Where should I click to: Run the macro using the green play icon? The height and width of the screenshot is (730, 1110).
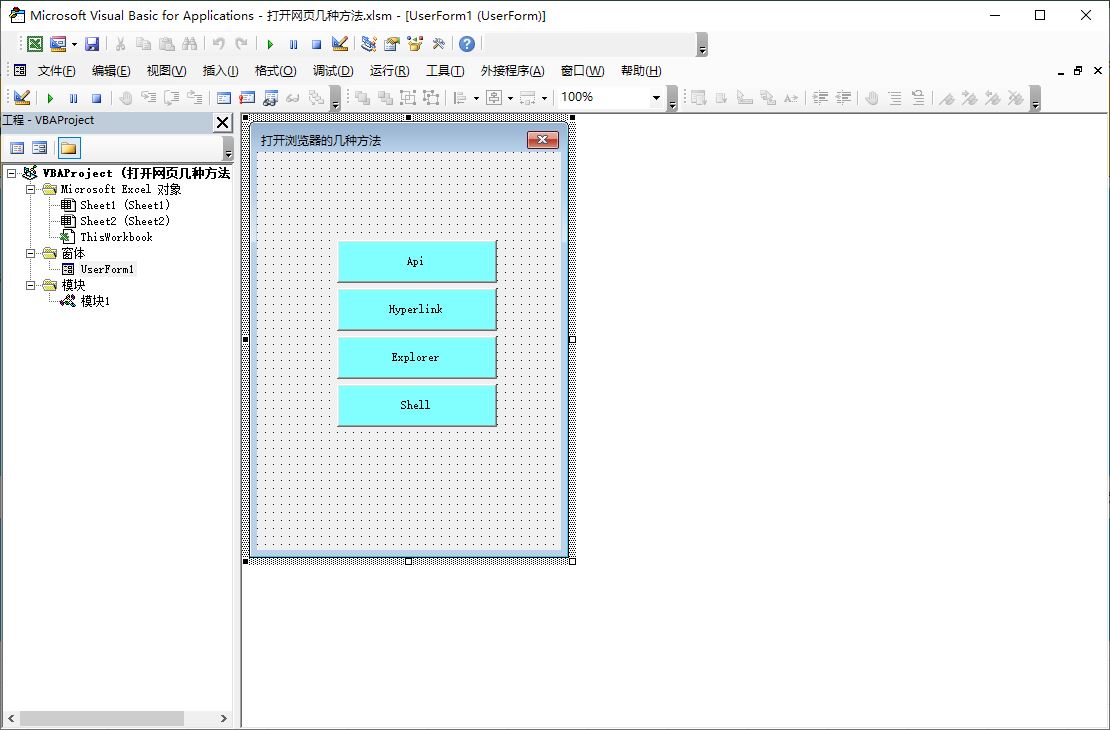click(270, 44)
